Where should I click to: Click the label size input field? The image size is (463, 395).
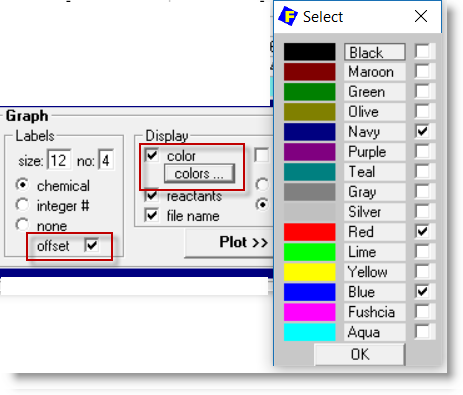pyautogui.click(x=59, y=160)
